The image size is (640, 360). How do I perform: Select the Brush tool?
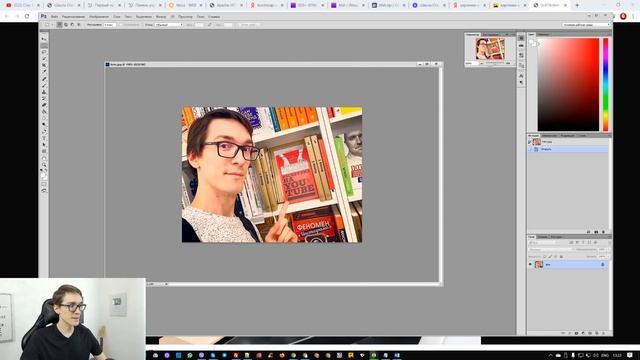point(44,85)
